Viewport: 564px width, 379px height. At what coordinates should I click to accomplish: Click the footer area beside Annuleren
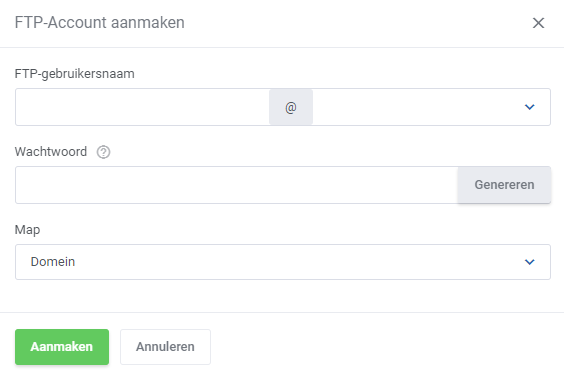(x=385, y=347)
